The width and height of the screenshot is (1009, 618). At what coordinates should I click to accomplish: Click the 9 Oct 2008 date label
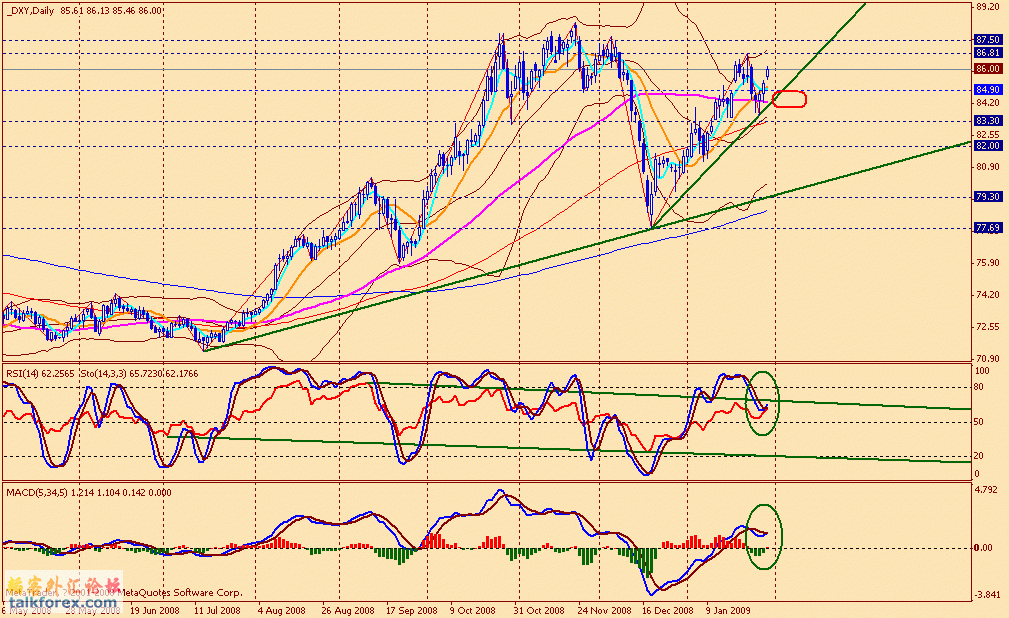pyautogui.click(x=473, y=610)
